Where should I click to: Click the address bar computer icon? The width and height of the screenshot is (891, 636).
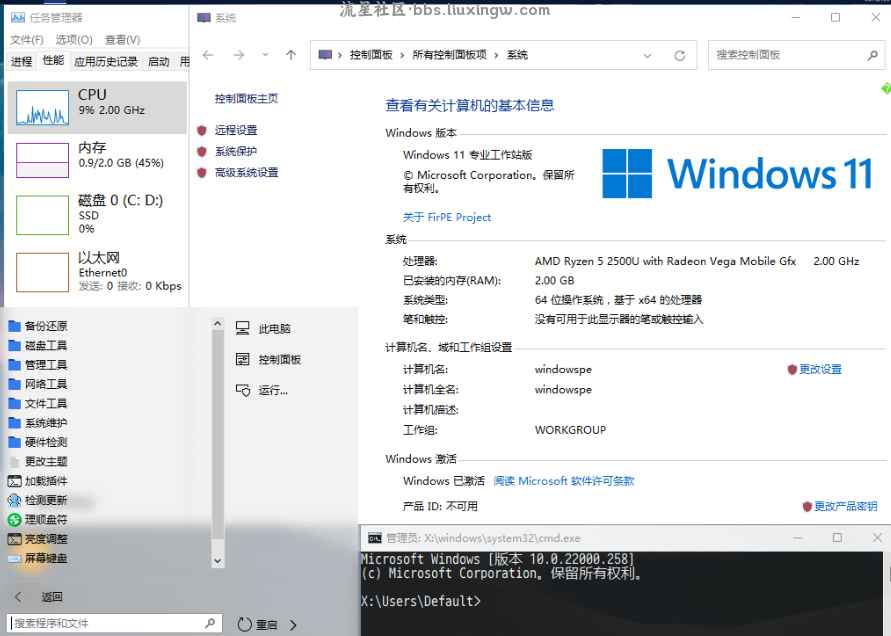click(x=325, y=55)
